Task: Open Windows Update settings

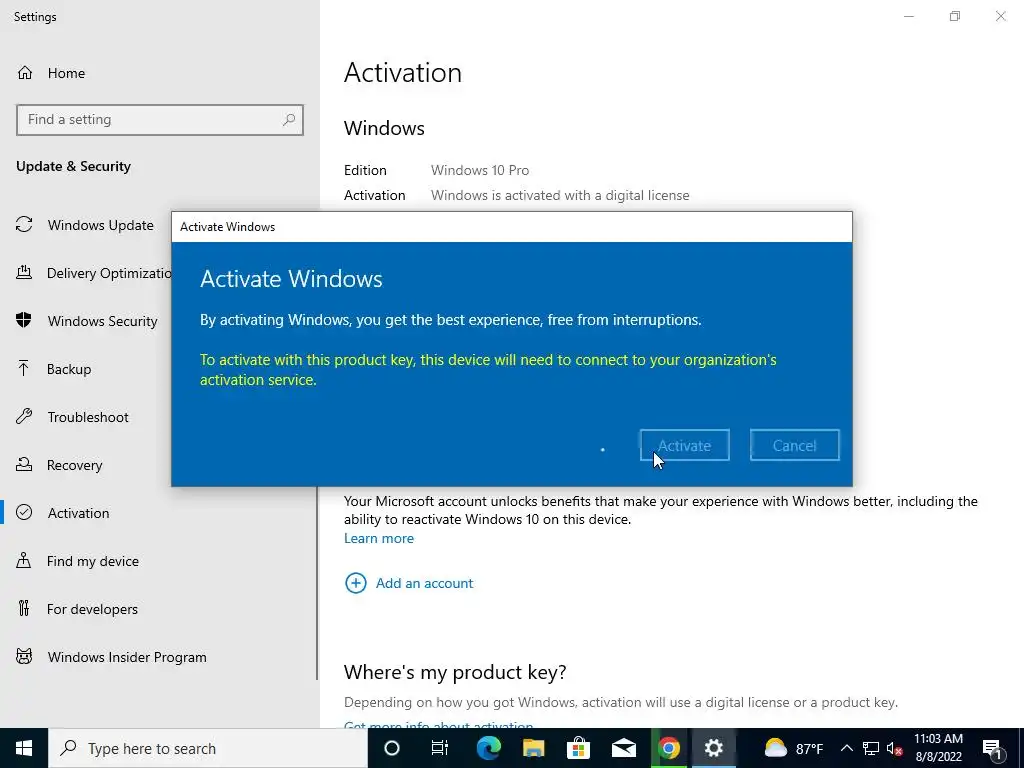Action: pos(101,225)
